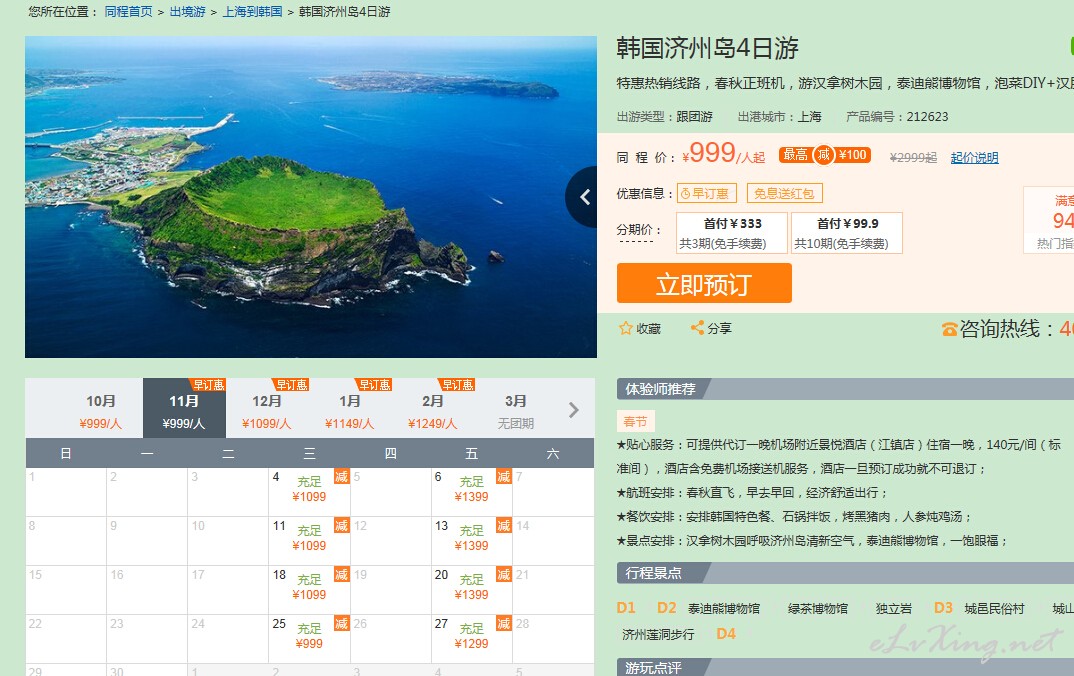Open the 同程首页 breadcrumb link
This screenshot has width=1074, height=676.
pyautogui.click(x=129, y=12)
